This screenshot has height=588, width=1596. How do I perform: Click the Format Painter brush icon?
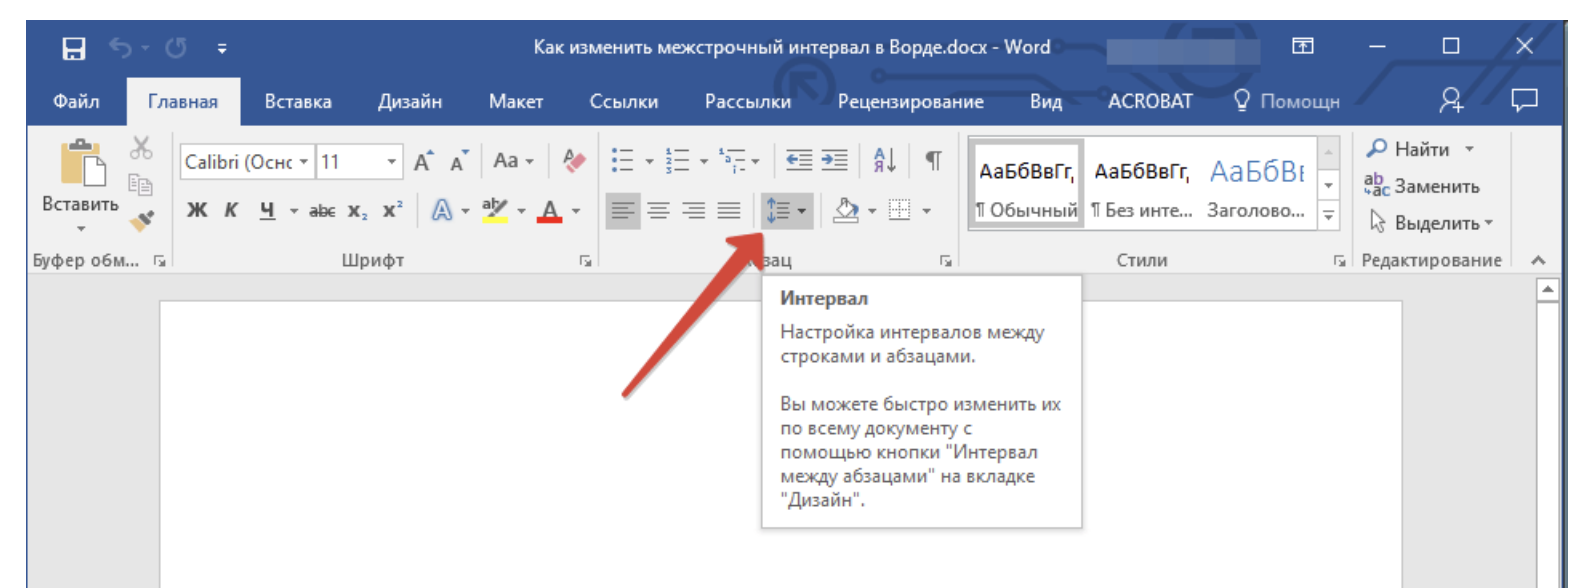point(142,219)
